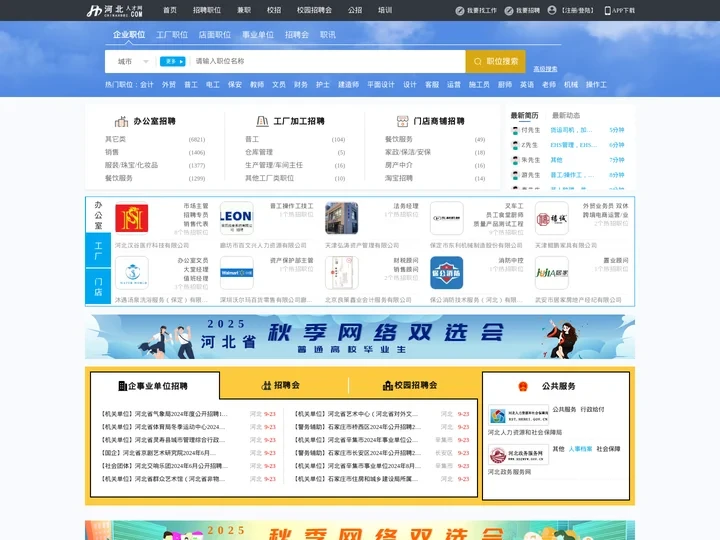This screenshot has height=540, width=720.
Task: Open the 河北政务服务网 logo
Action: 518,455
